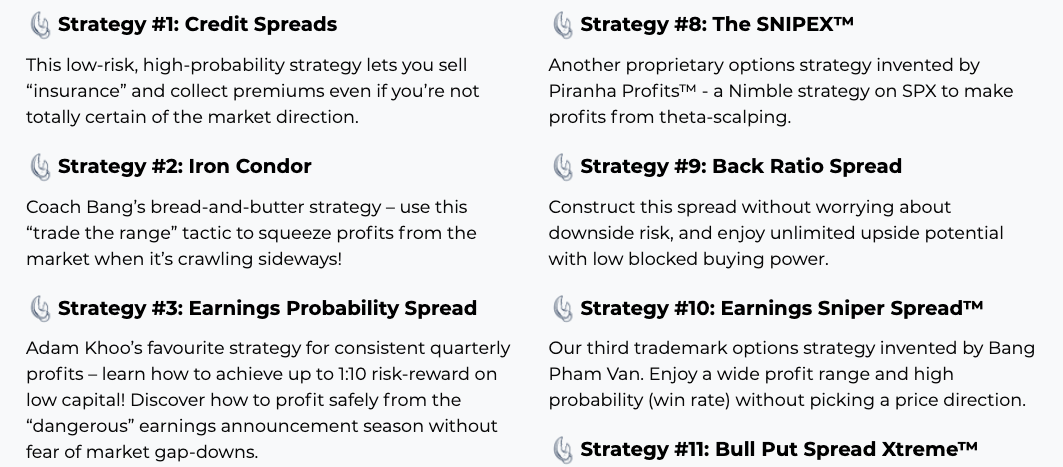The width and height of the screenshot is (1063, 467).
Task: Click the Strategy #3: Earnings Probability Spread heading
Action: [267, 308]
